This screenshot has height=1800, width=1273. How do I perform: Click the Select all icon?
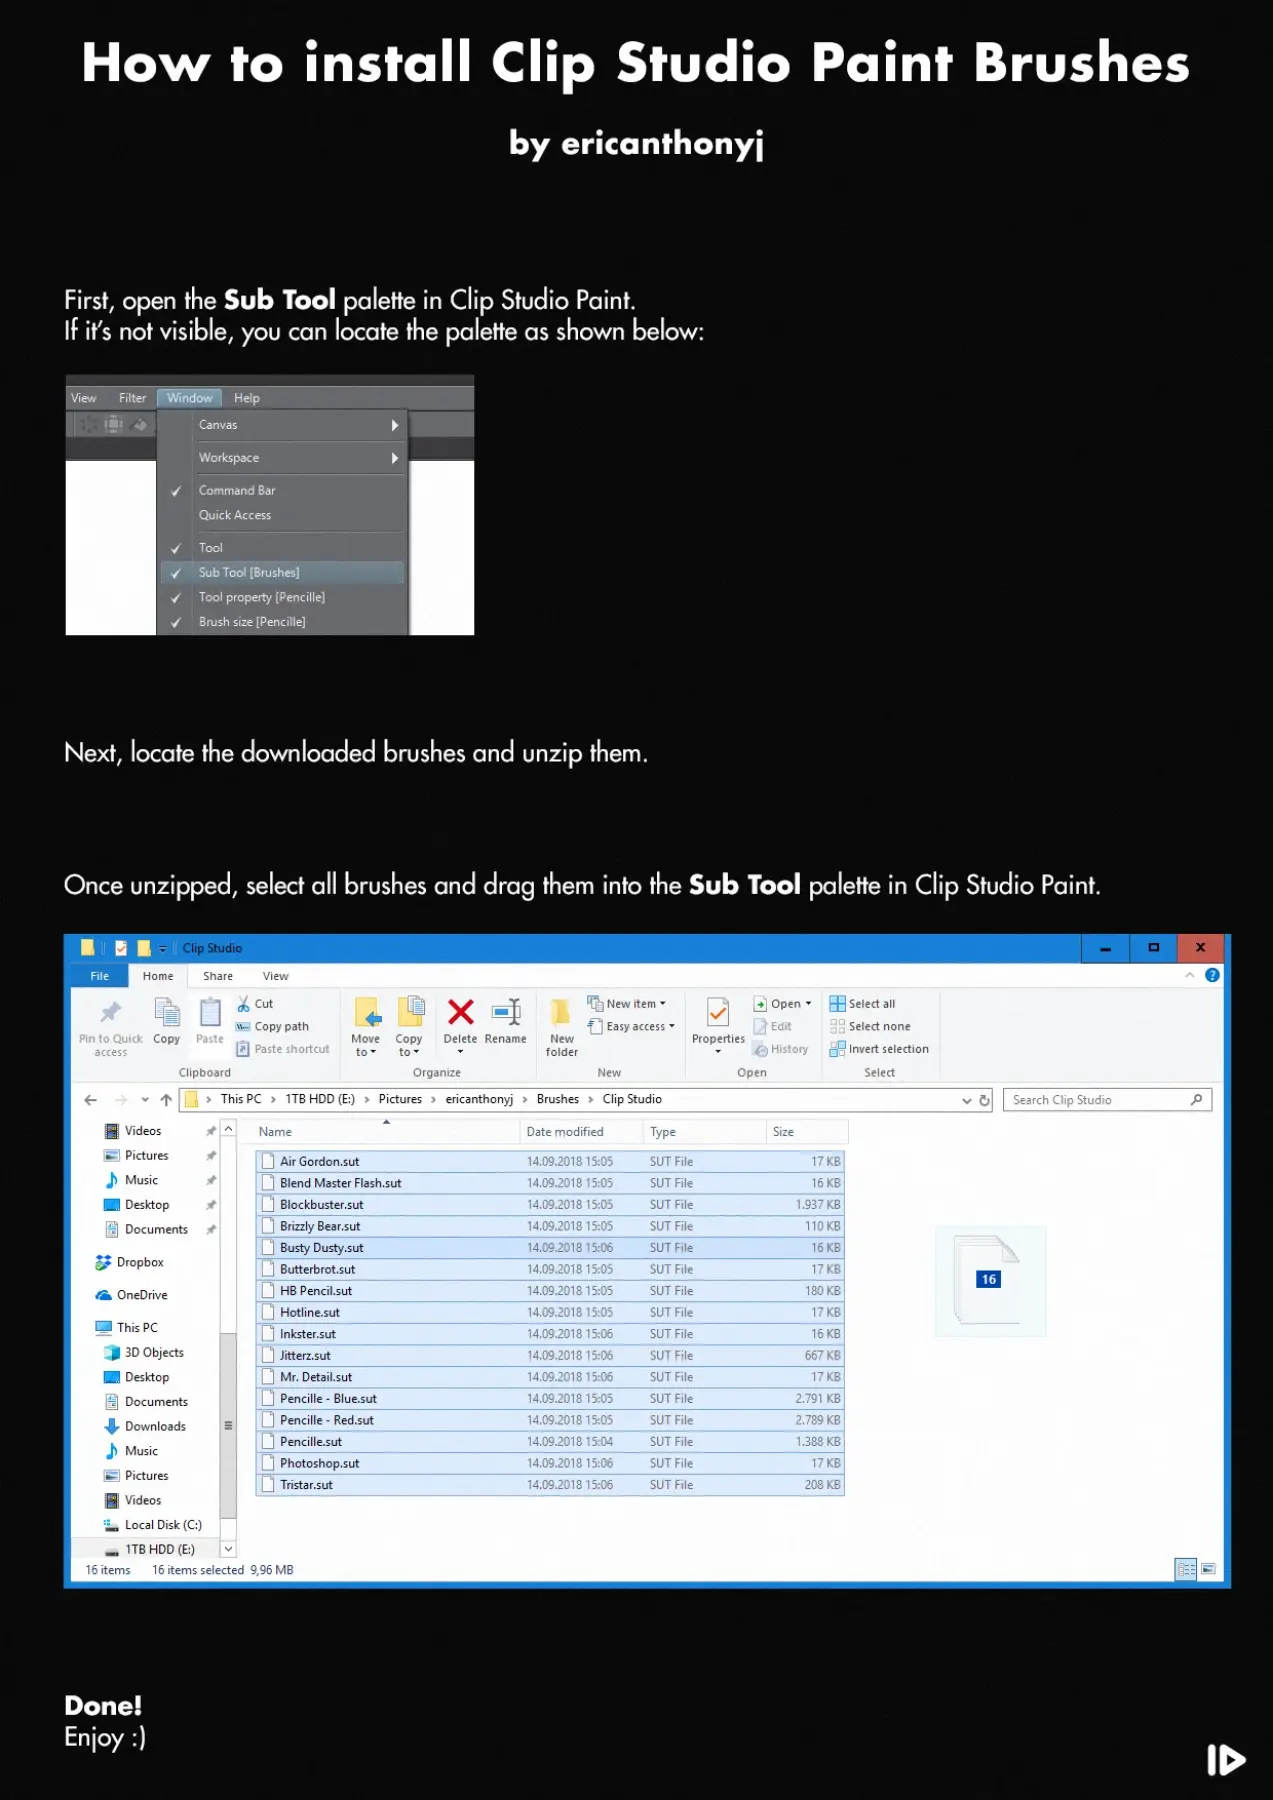coord(837,1003)
